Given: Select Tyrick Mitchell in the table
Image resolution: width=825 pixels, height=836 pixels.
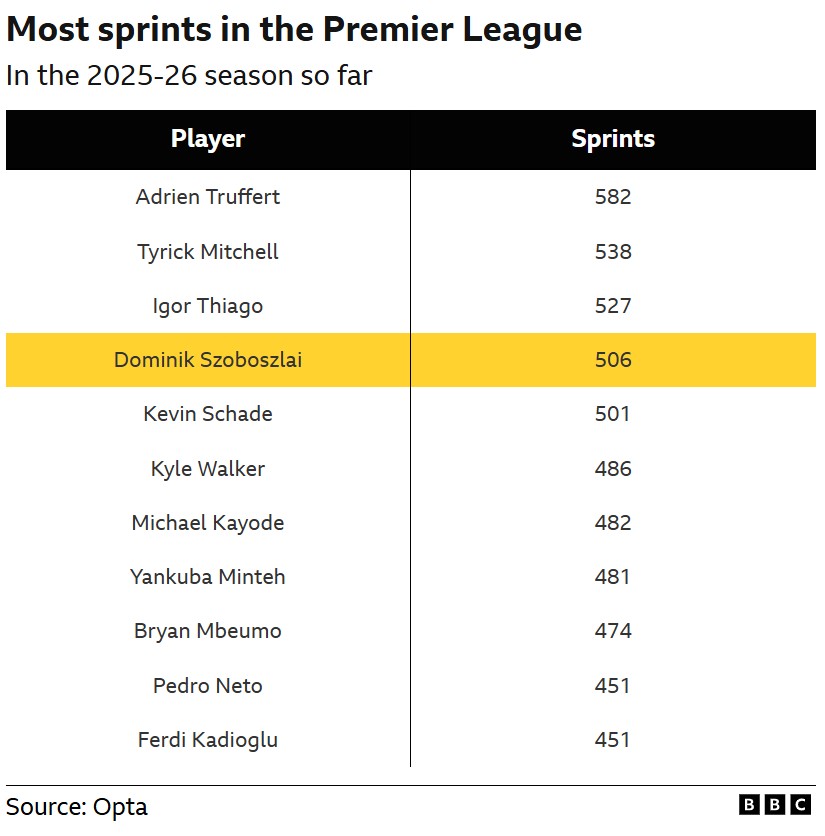Looking at the screenshot, I should click(208, 252).
